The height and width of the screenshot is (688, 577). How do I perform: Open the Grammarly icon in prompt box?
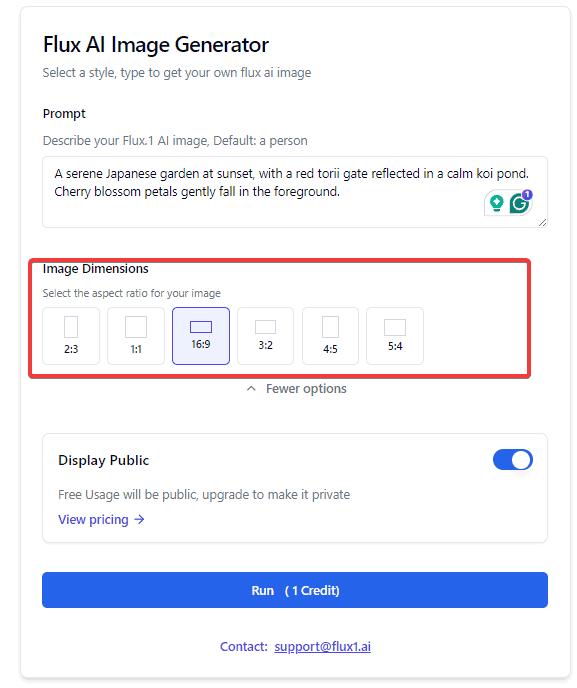point(520,202)
